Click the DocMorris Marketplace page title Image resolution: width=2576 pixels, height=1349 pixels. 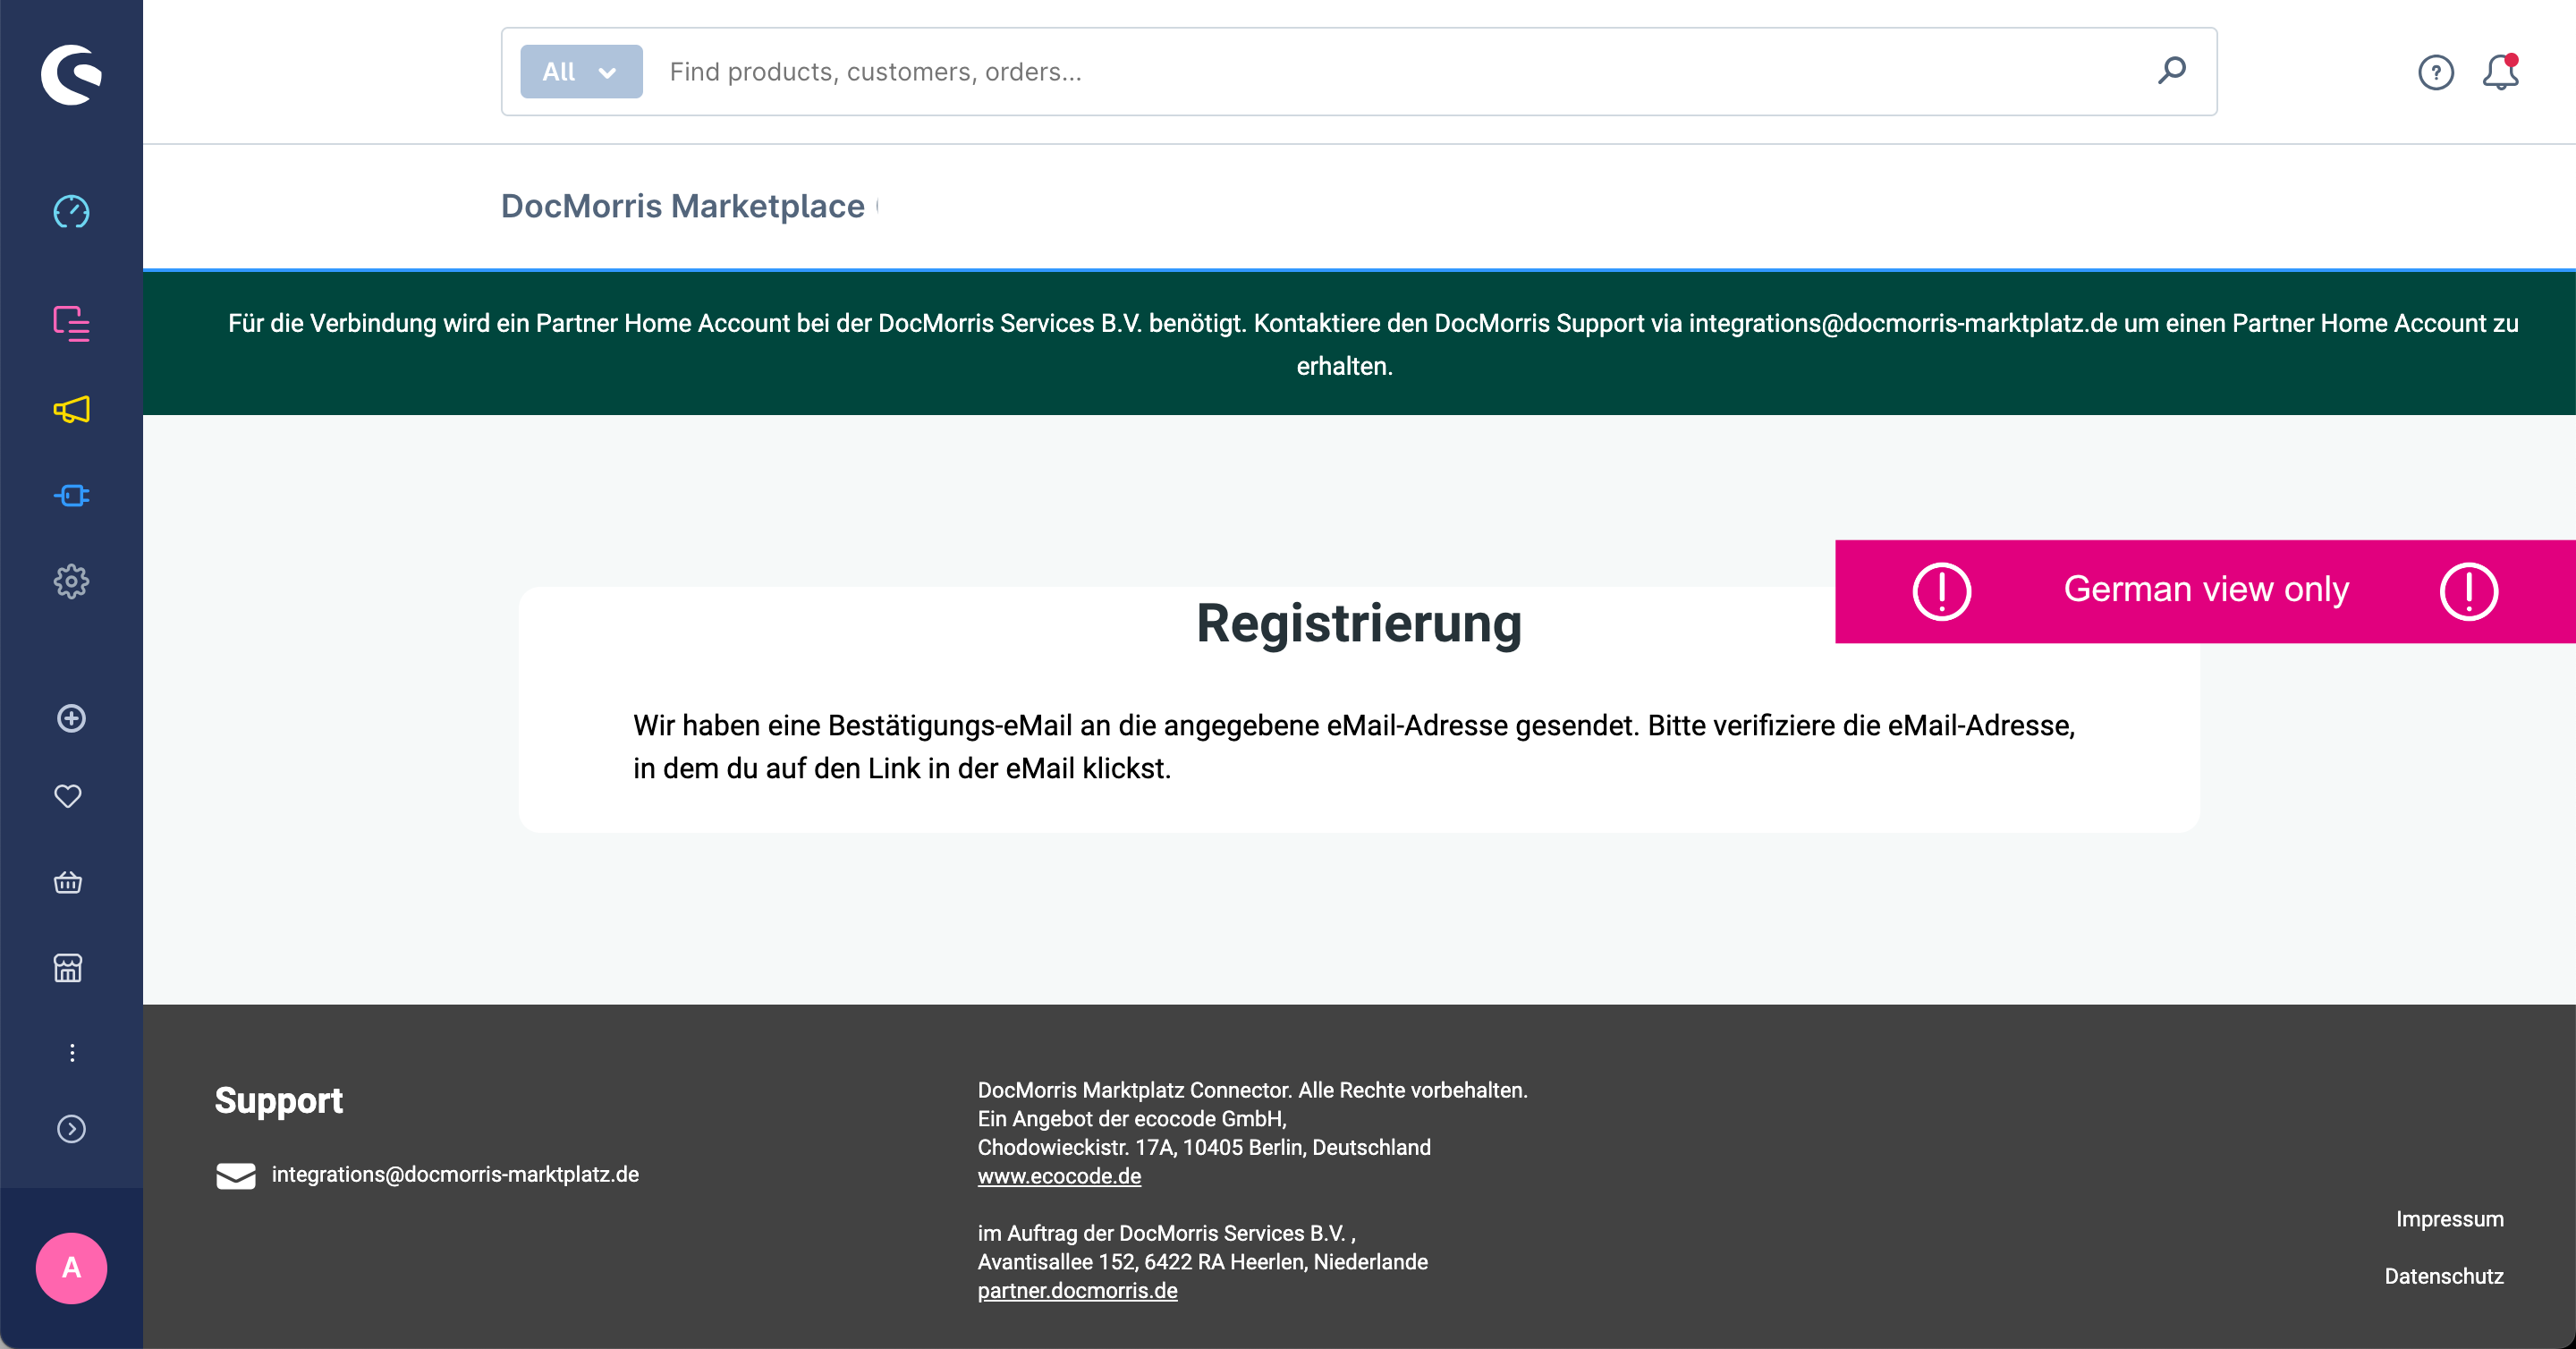click(683, 206)
